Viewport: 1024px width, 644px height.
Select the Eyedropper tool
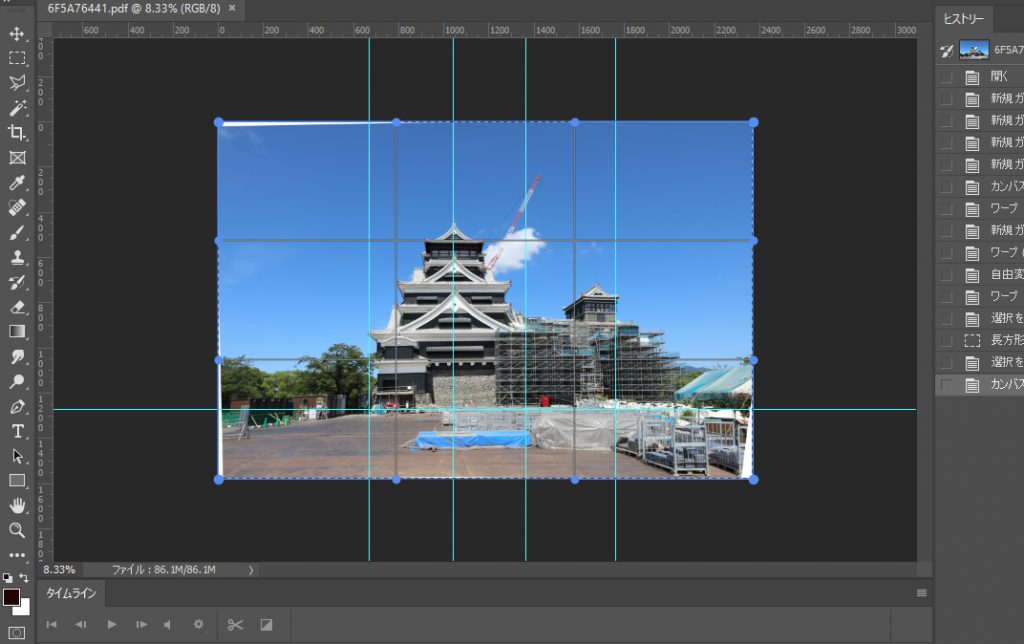(x=17, y=182)
